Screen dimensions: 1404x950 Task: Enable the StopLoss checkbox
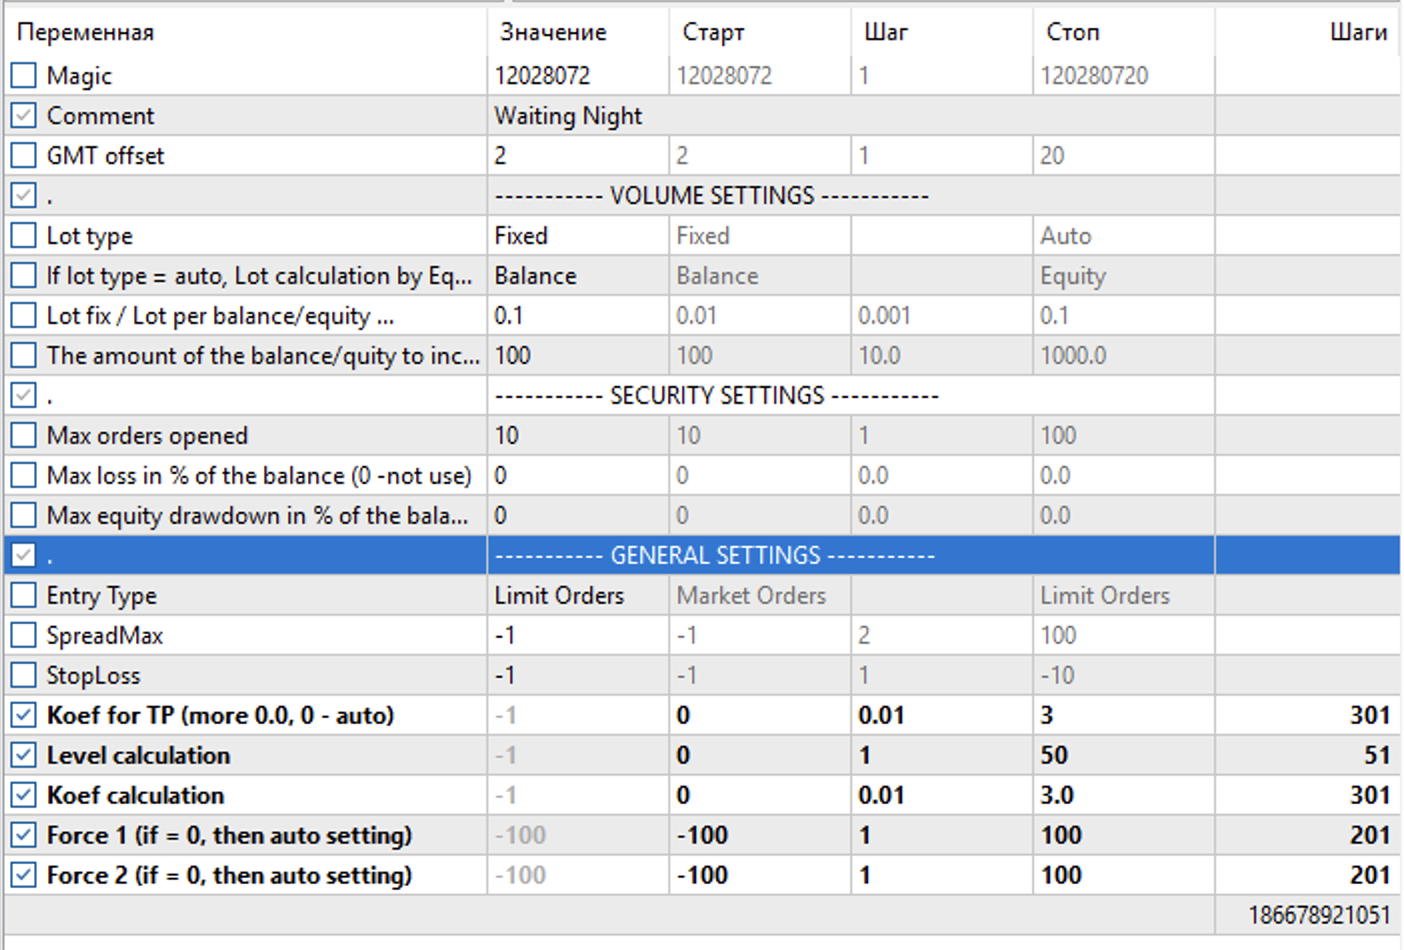click(24, 675)
